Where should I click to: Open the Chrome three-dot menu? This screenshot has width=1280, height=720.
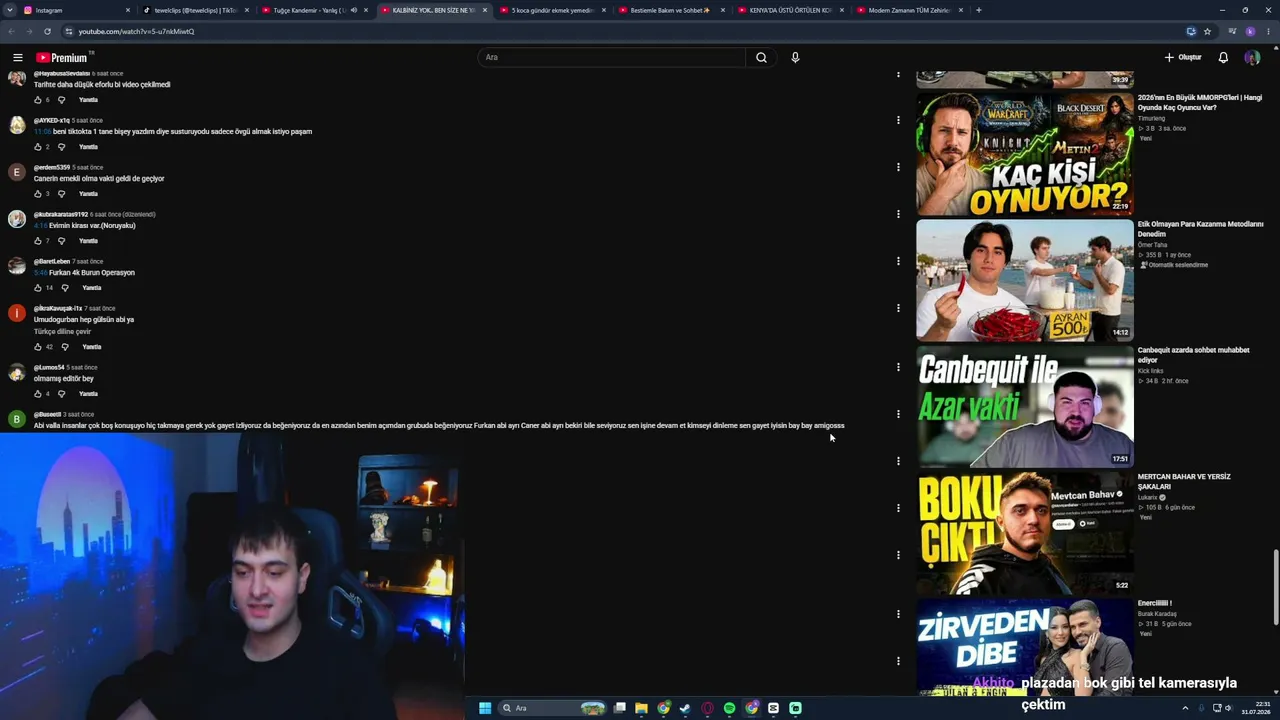[1268, 31]
